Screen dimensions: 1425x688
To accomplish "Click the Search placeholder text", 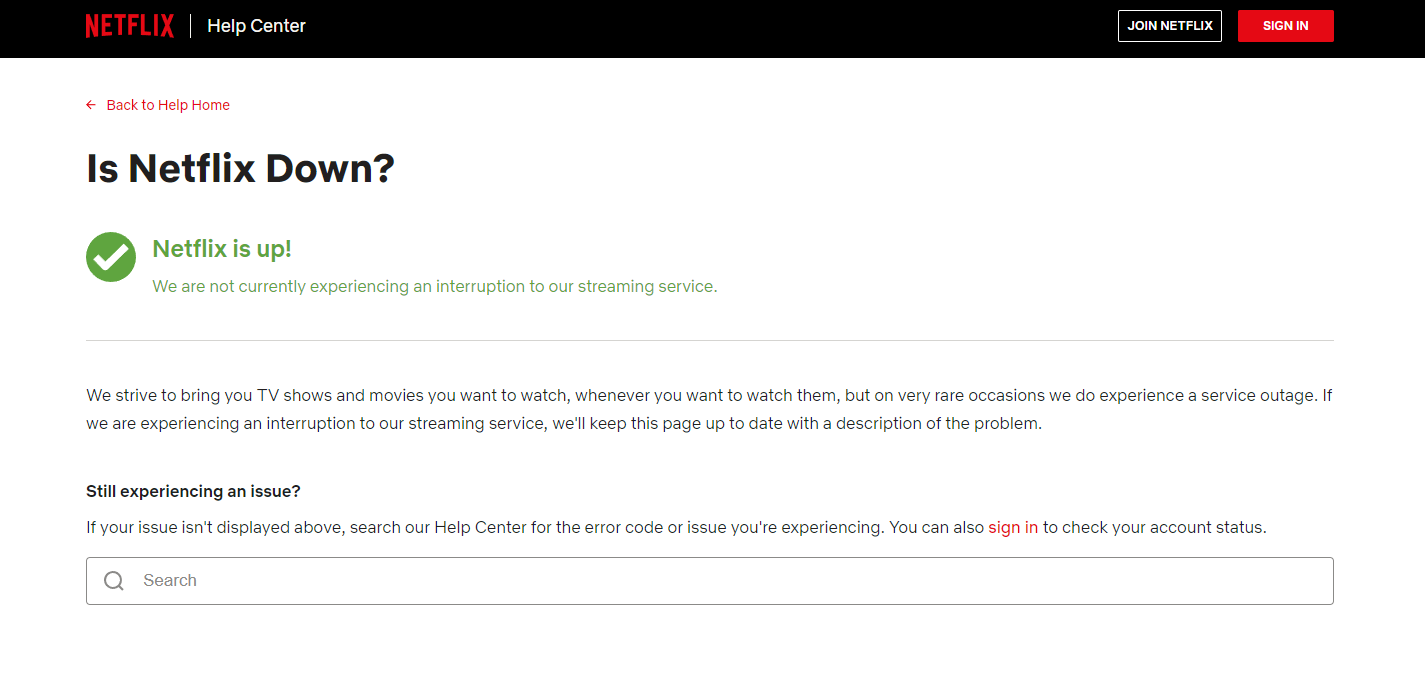I will (169, 580).
